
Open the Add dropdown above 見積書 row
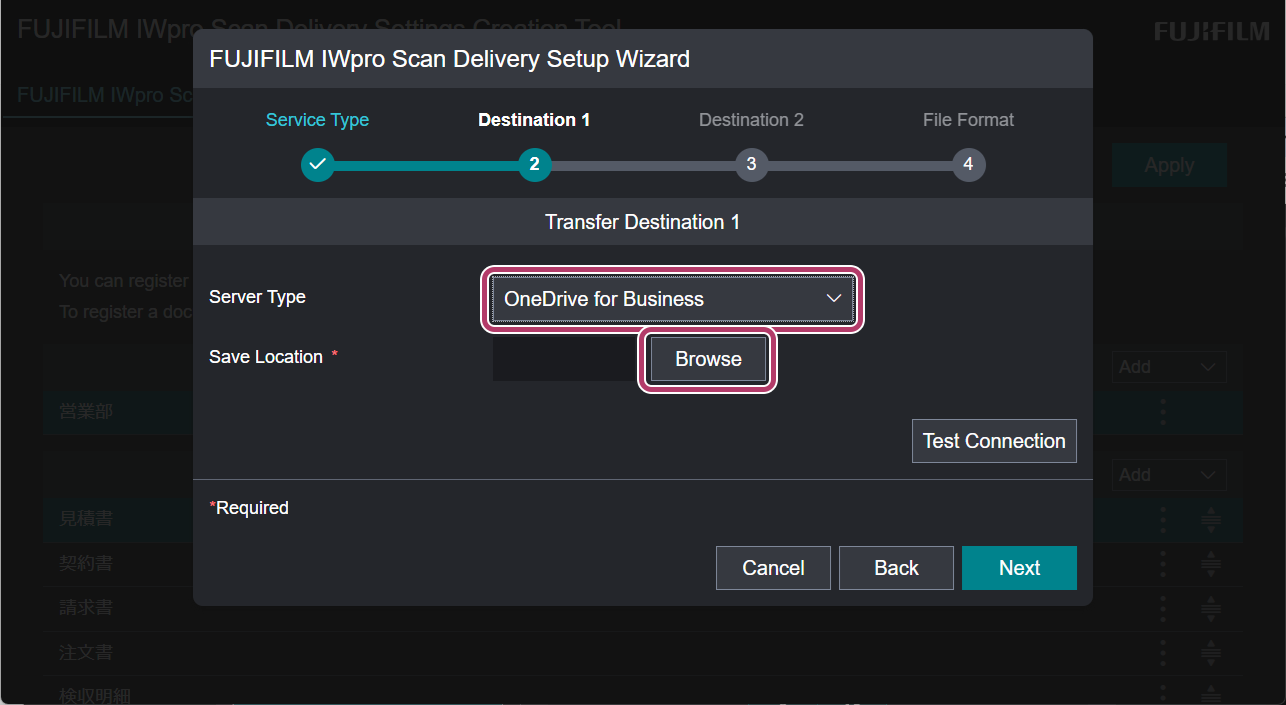coord(1169,475)
